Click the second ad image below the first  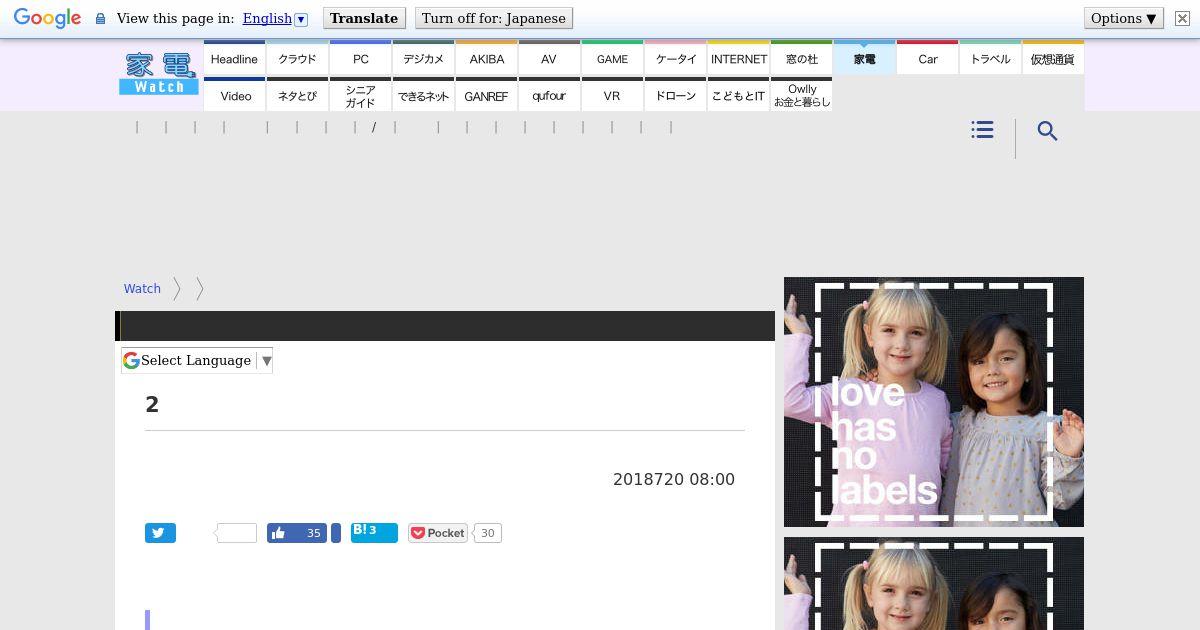pos(934,583)
